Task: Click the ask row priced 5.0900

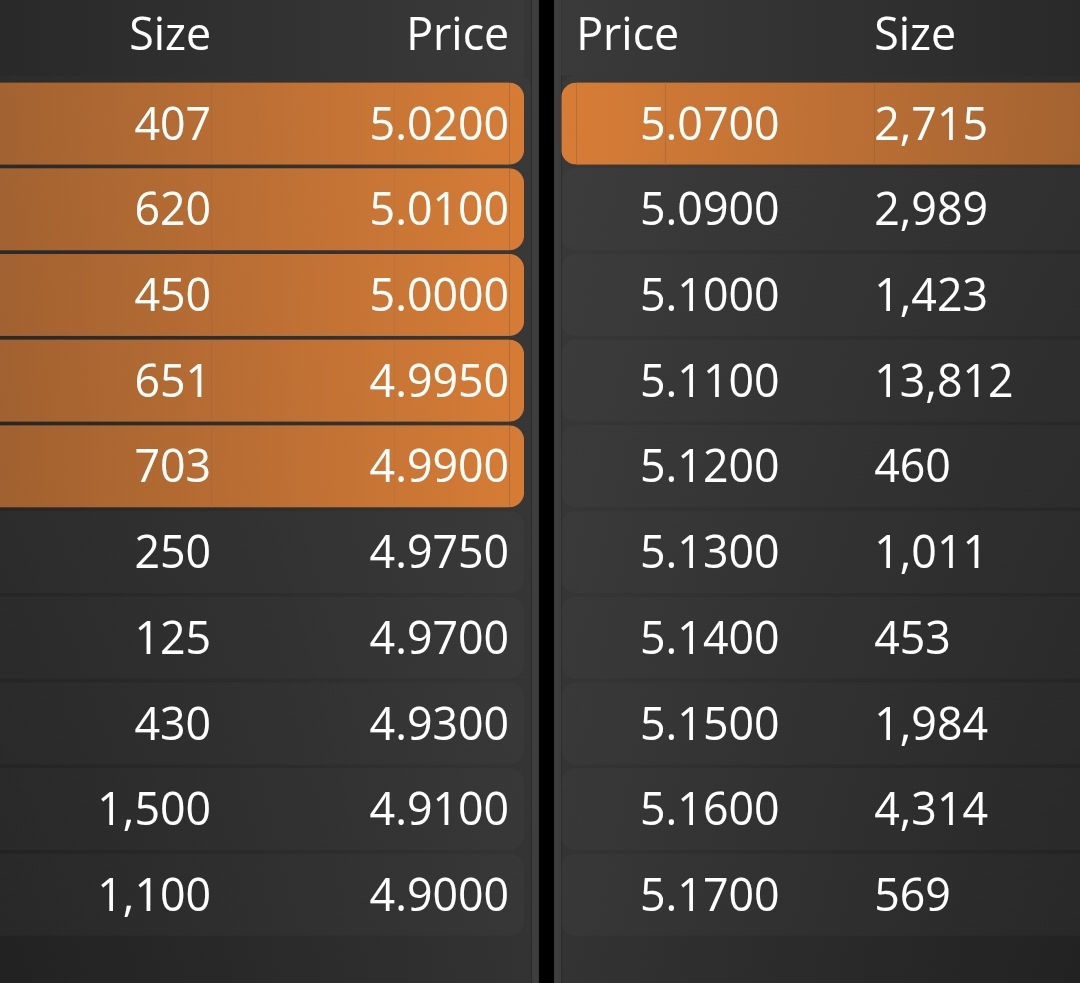Action: [x=821, y=209]
